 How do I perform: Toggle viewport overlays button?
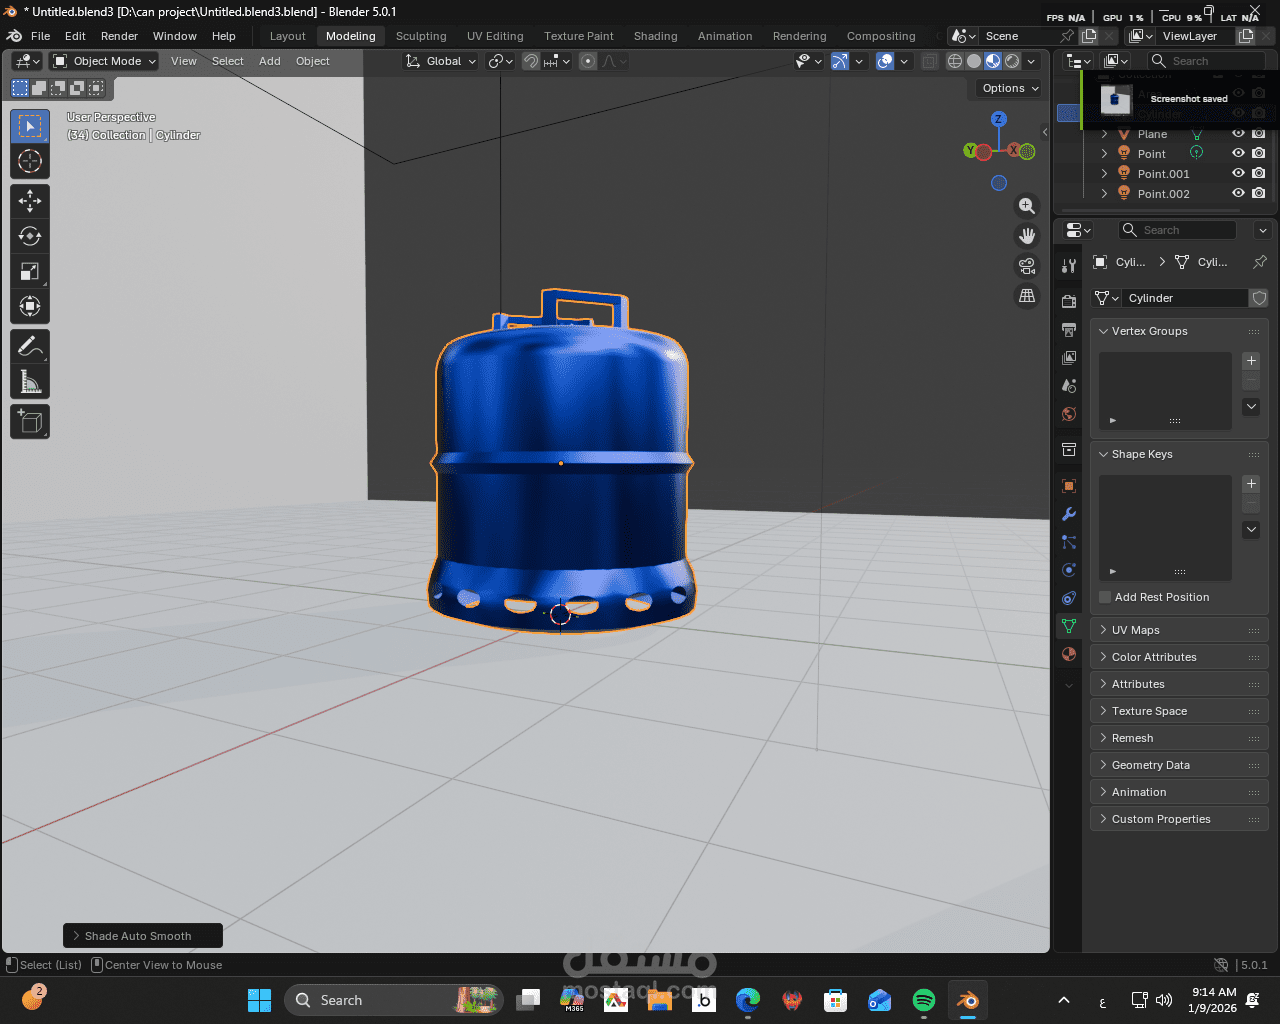(x=885, y=61)
